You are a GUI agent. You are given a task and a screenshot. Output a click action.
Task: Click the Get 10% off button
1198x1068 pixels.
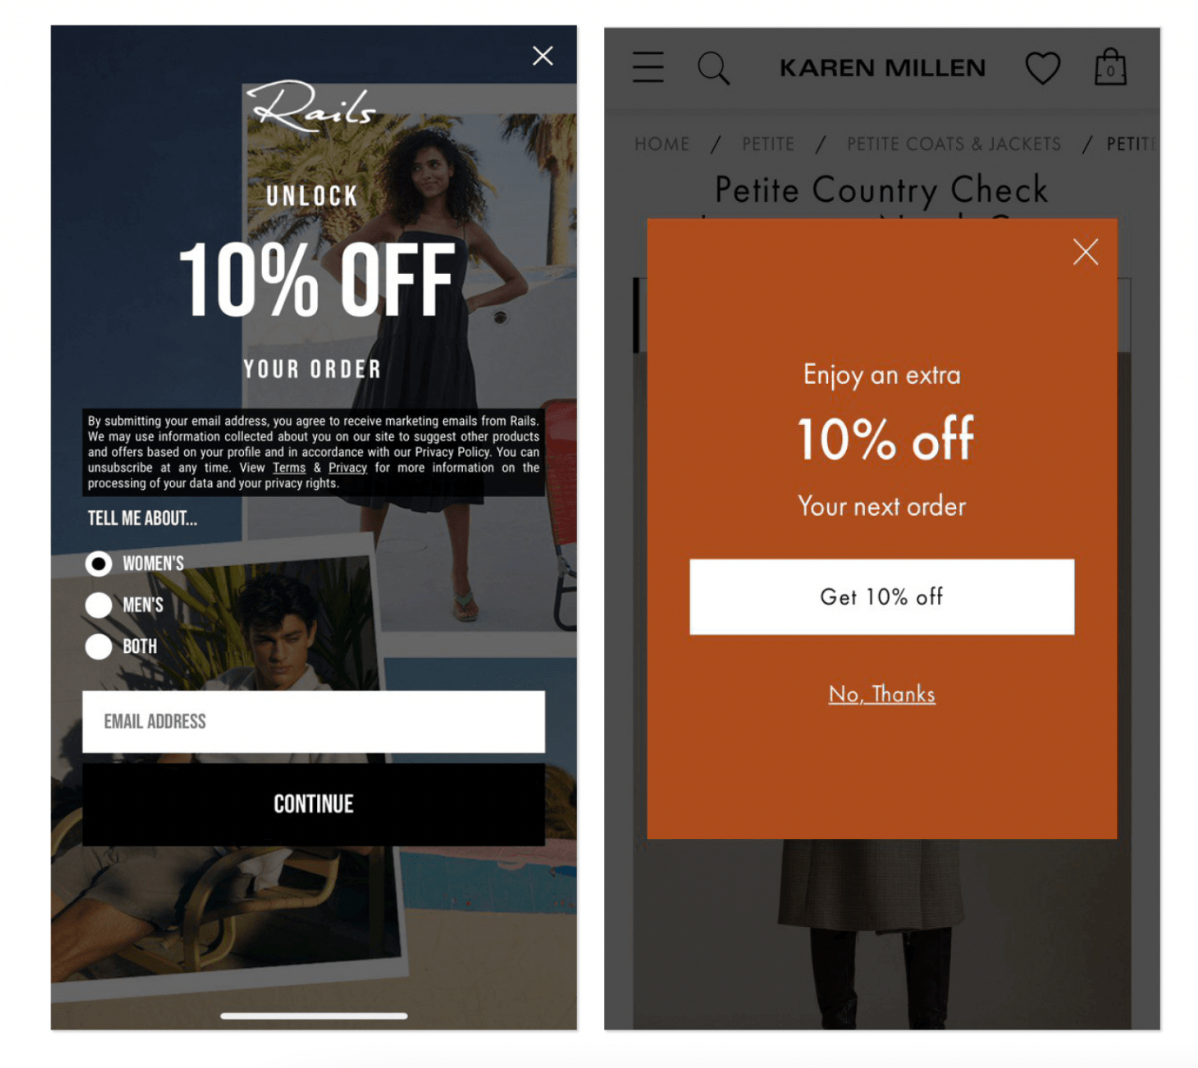882,597
